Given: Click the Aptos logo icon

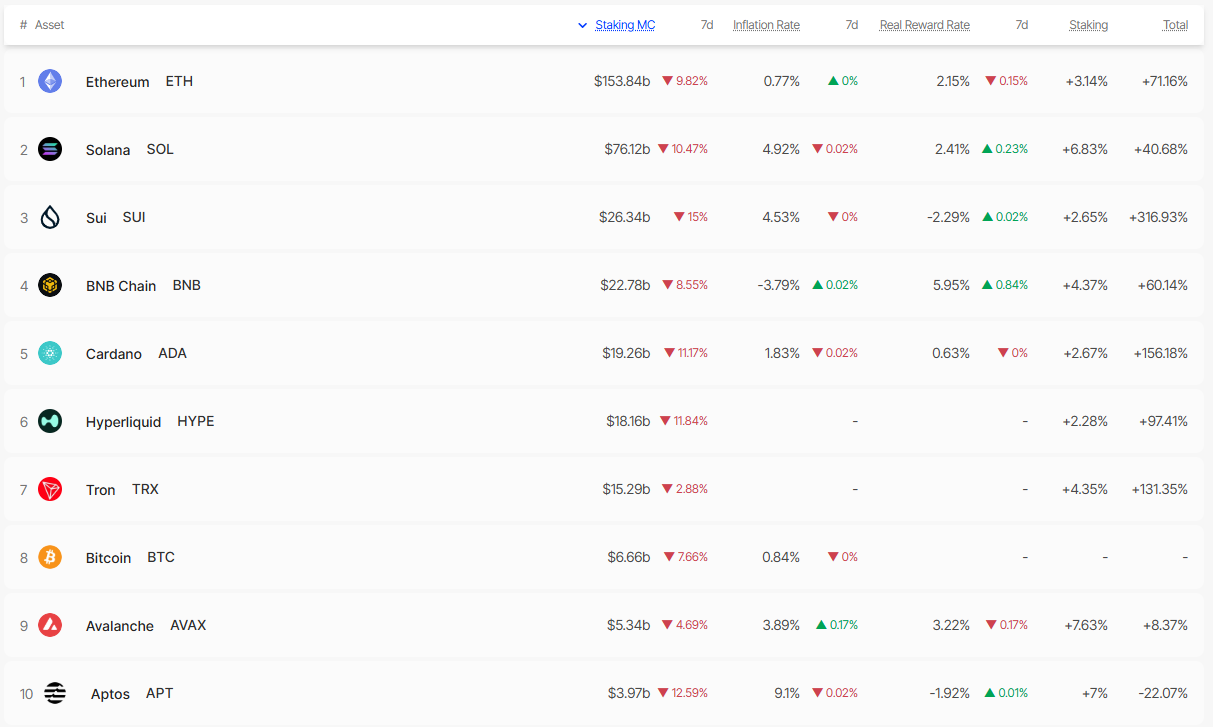Looking at the screenshot, I should click(55, 693).
